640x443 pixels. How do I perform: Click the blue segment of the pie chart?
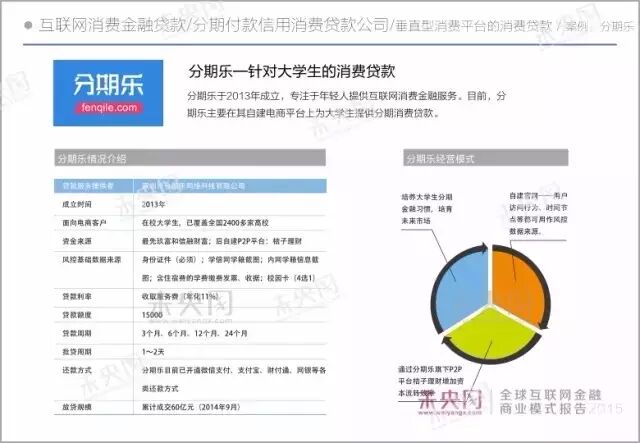pyautogui.click(x=463, y=288)
